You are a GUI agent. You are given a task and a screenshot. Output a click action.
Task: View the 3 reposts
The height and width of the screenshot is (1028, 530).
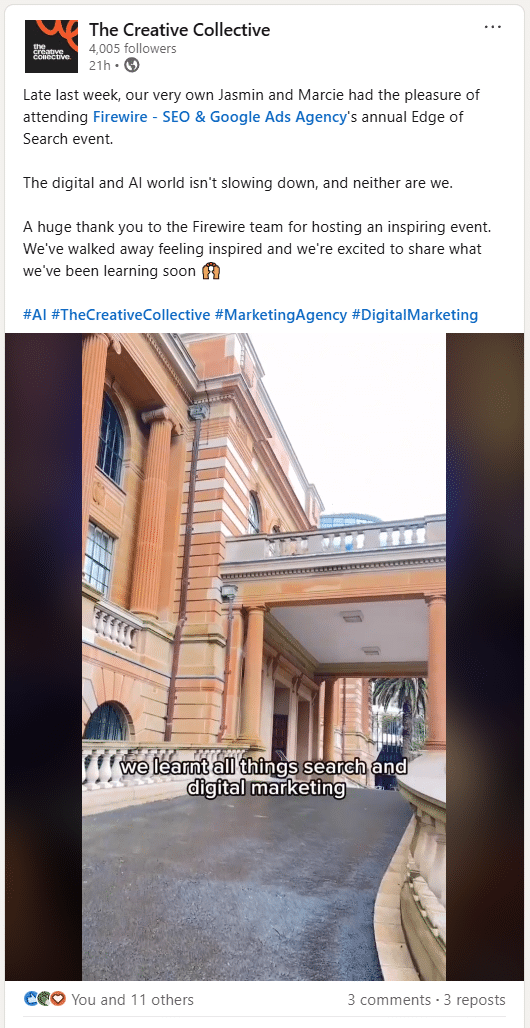point(474,1000)
